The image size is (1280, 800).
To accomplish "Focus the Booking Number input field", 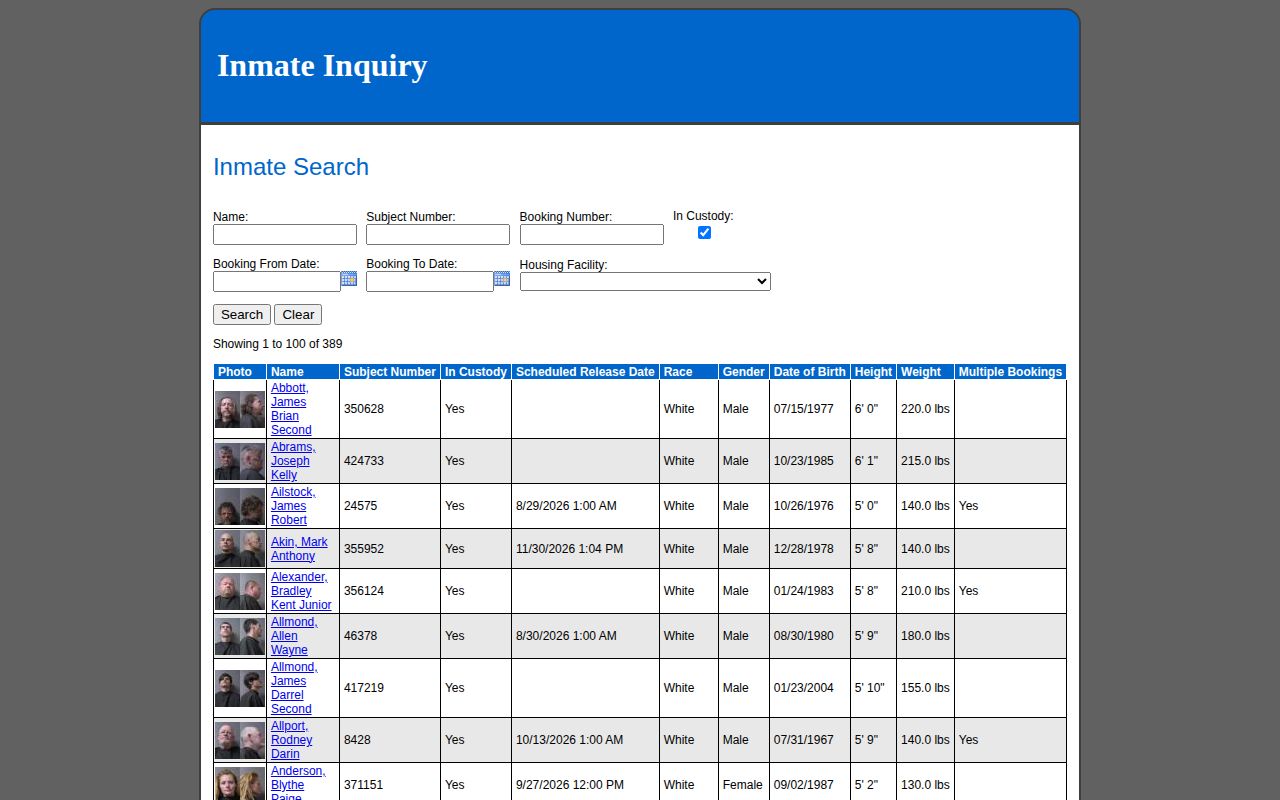I will click(x=592, y=235).
